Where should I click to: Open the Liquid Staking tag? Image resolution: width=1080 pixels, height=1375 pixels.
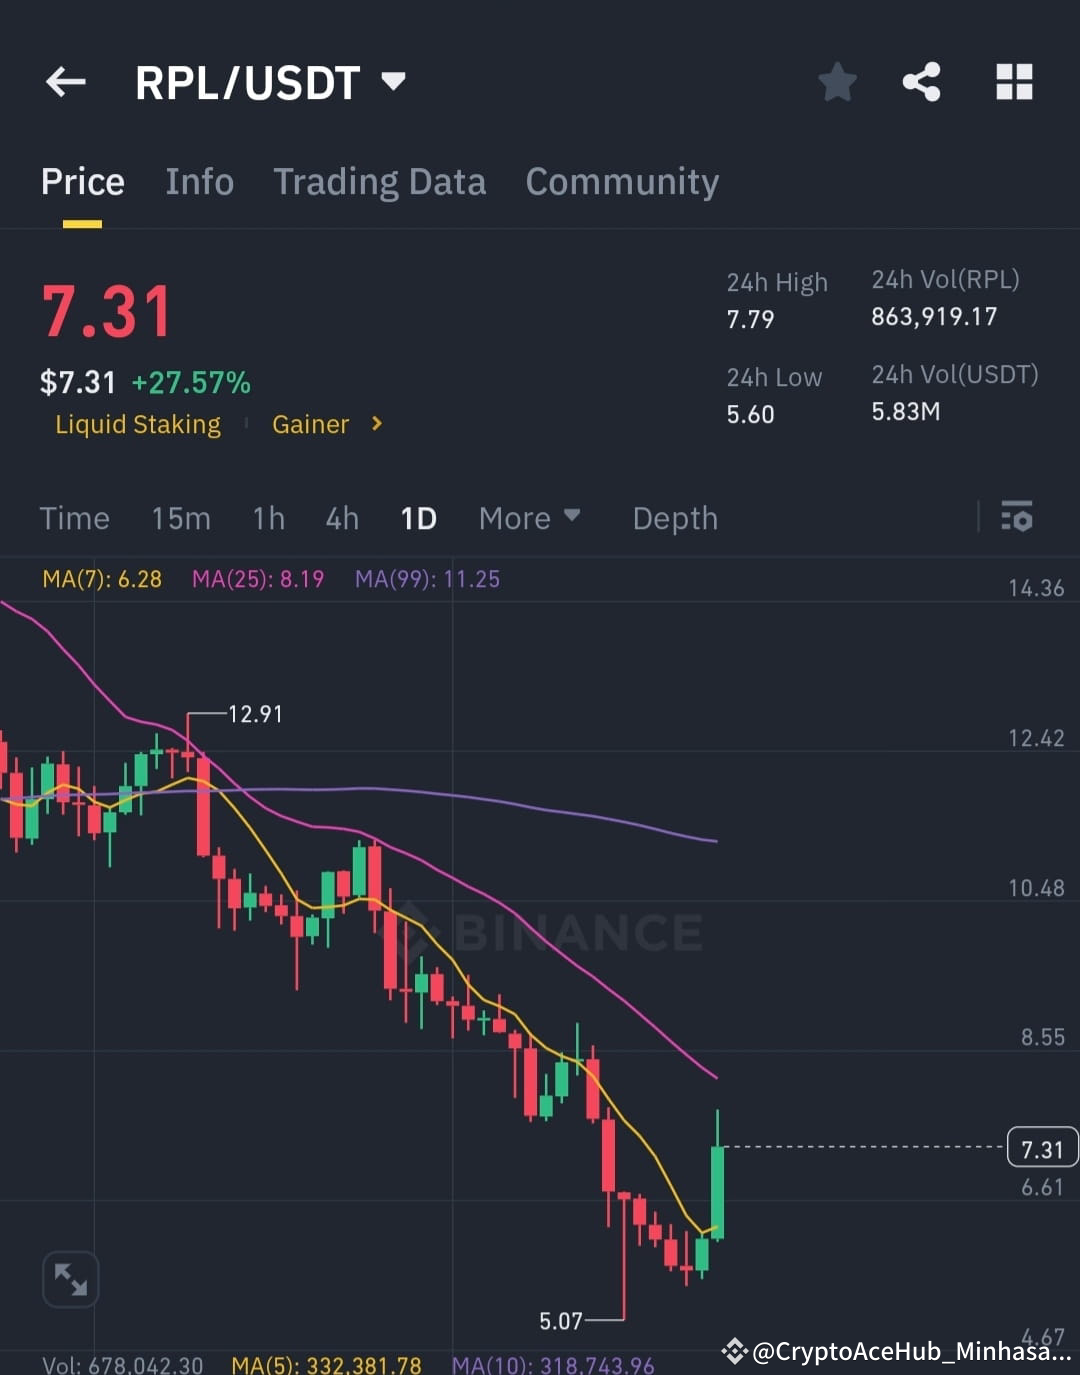click(138, 424)
